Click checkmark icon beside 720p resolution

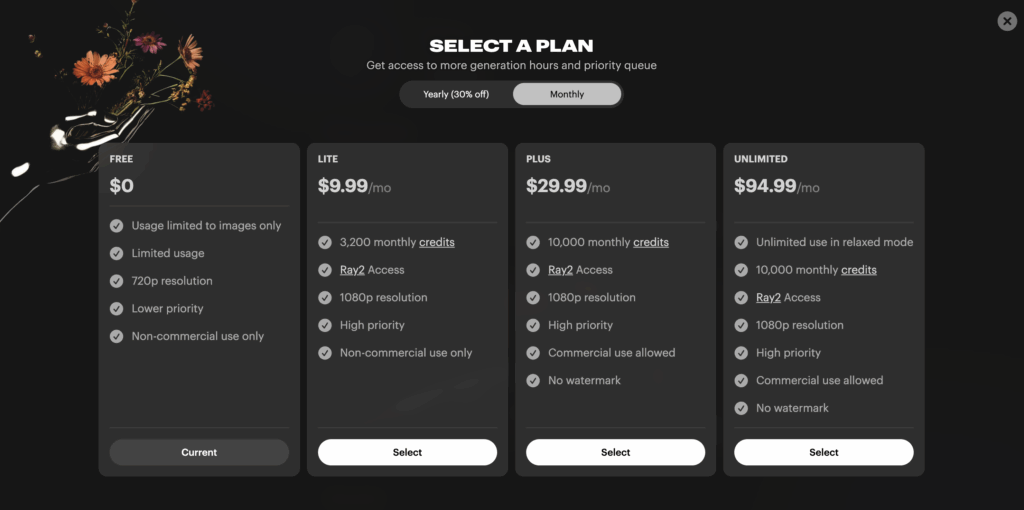click(x=116, y=281)
